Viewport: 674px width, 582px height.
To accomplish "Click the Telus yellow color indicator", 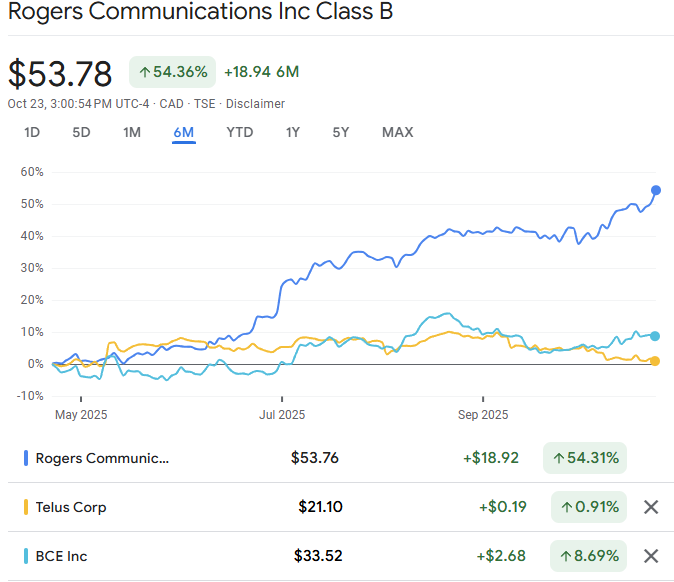I will [x=26, y=507].
